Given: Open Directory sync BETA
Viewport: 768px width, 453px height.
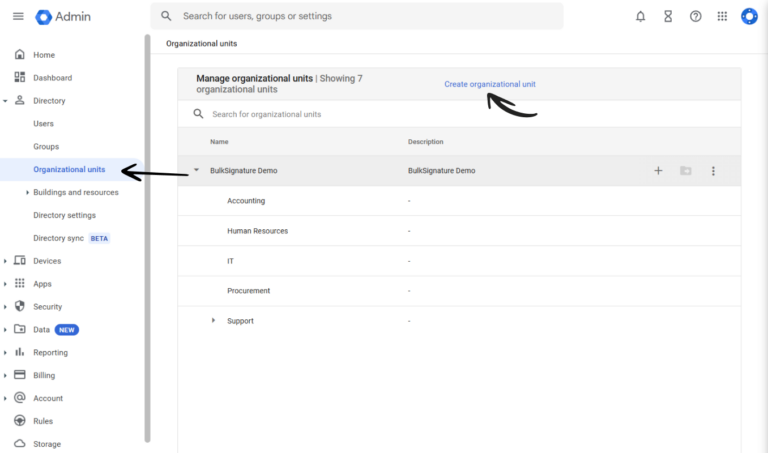Looking at the screenshot, I should pos(71,238).
